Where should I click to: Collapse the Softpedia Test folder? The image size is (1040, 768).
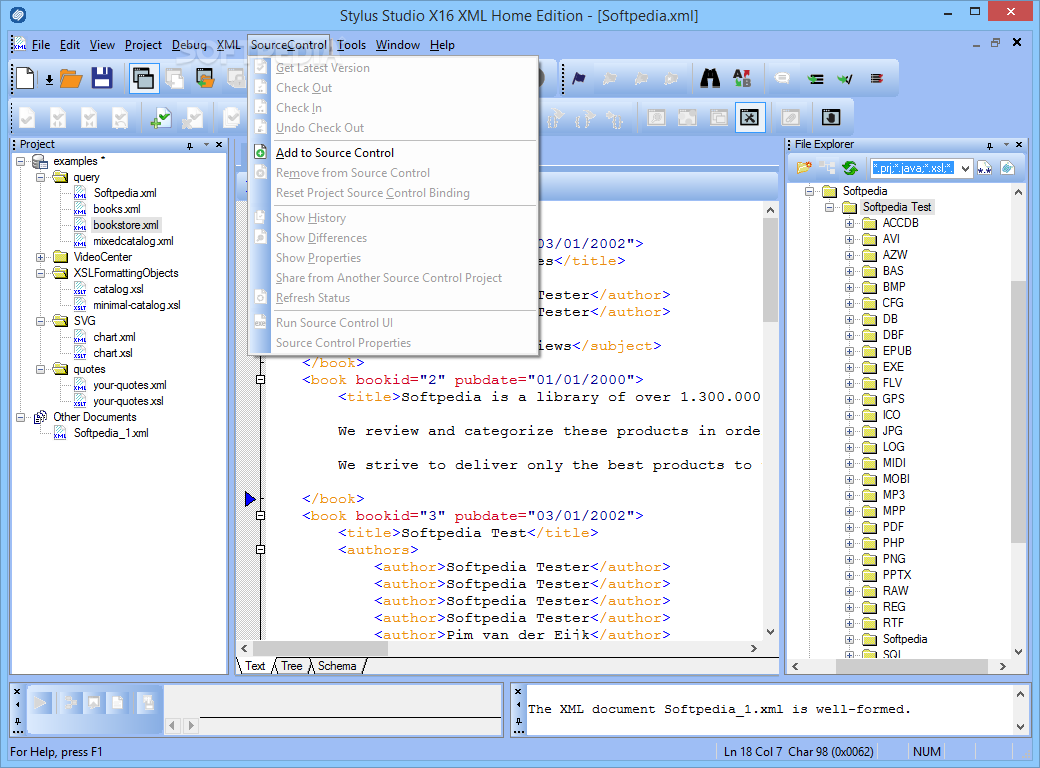pyautogui.click(x=829, y=207)
